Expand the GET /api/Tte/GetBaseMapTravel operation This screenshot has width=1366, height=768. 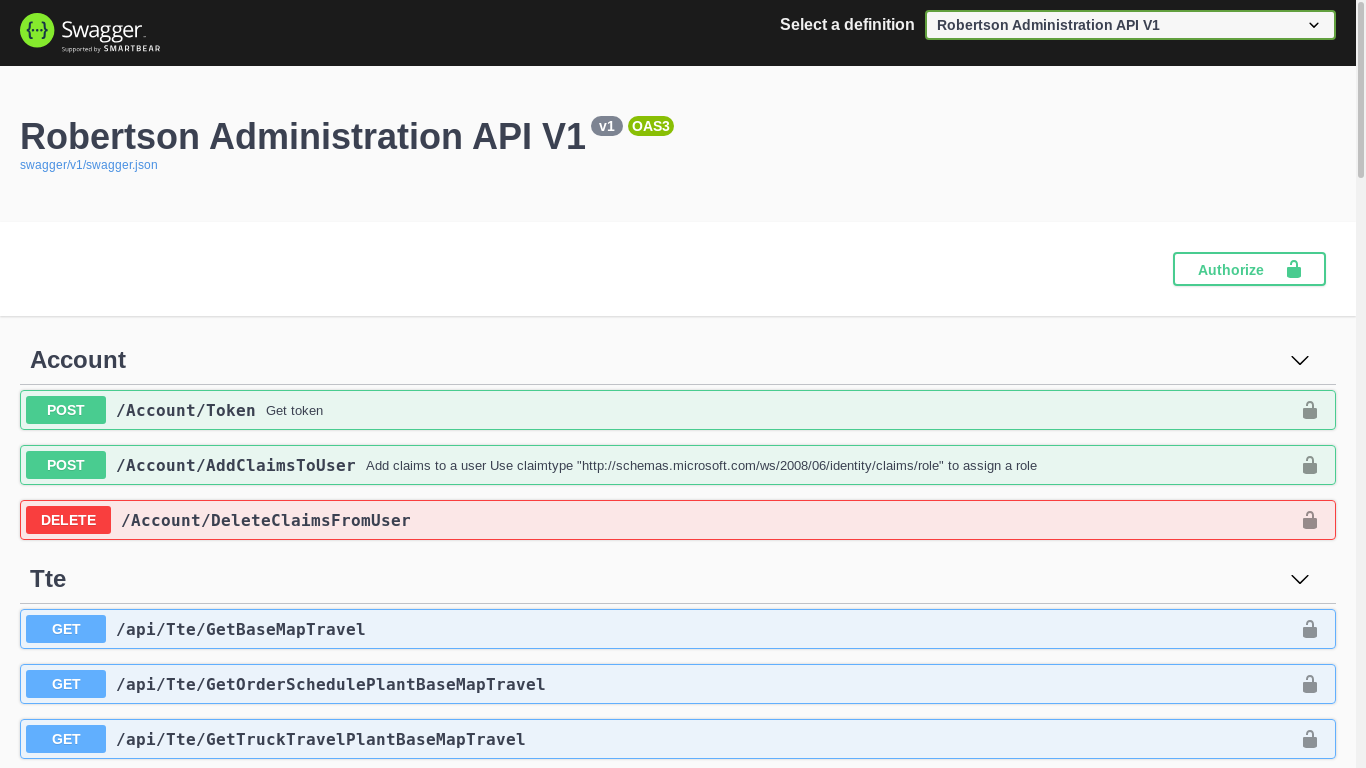678,629
